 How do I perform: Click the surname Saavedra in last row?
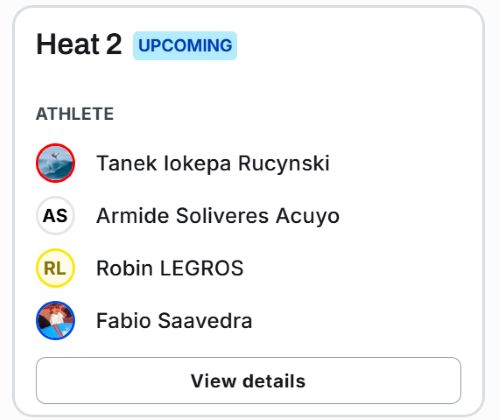tap(205, 321)
